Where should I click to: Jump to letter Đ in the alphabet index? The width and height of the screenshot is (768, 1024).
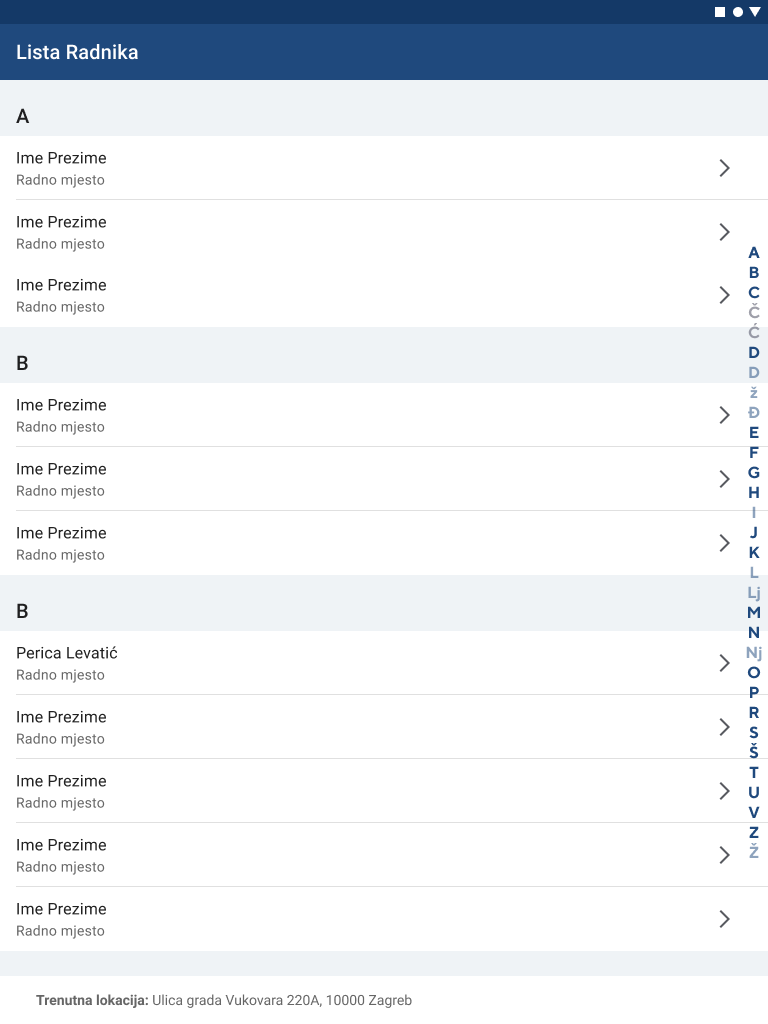(x=754, y=412)
